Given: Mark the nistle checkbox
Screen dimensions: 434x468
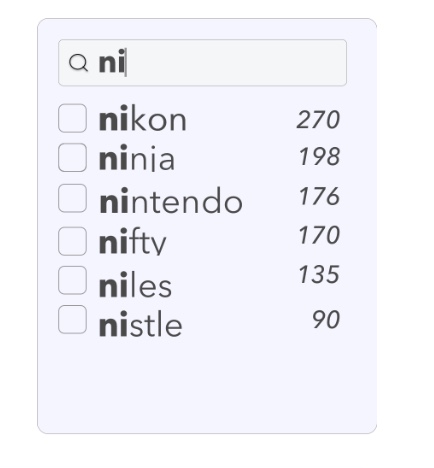Looking at the screenshot, I should tap(73, 319).
